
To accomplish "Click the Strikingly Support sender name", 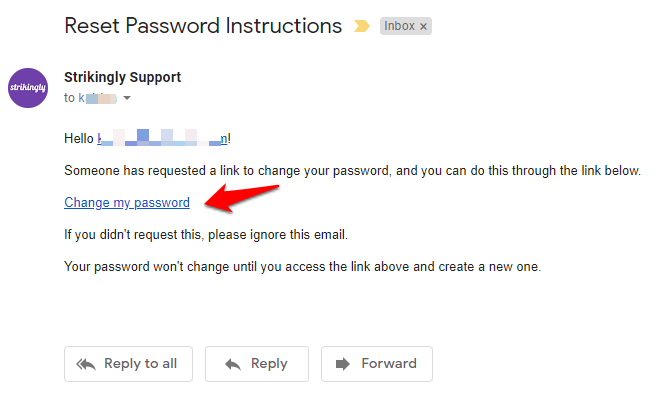I will coord(122,77).
